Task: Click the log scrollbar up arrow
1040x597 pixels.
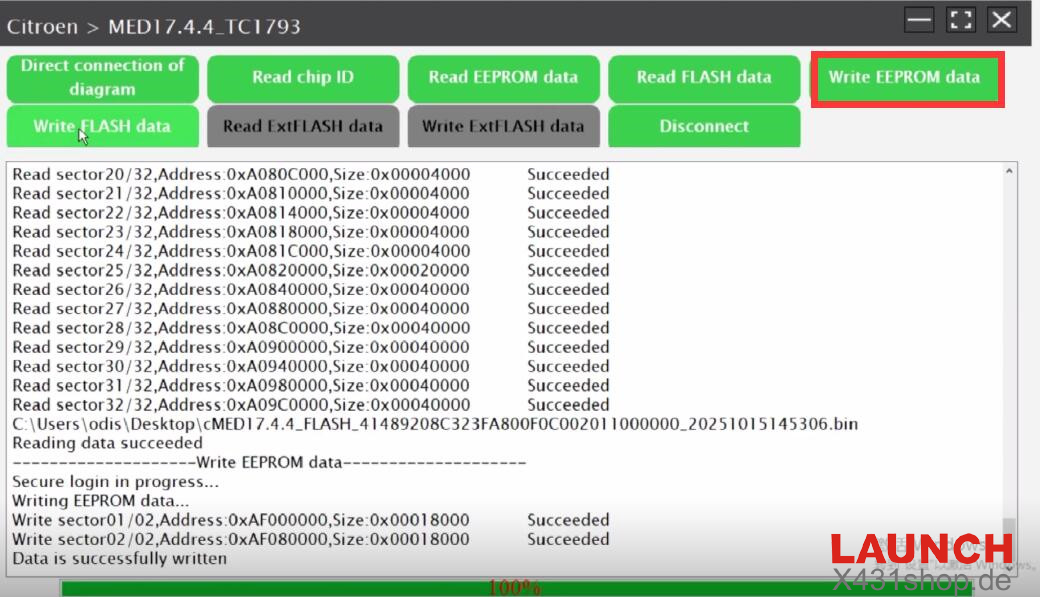Action: tap(1010, 172)
